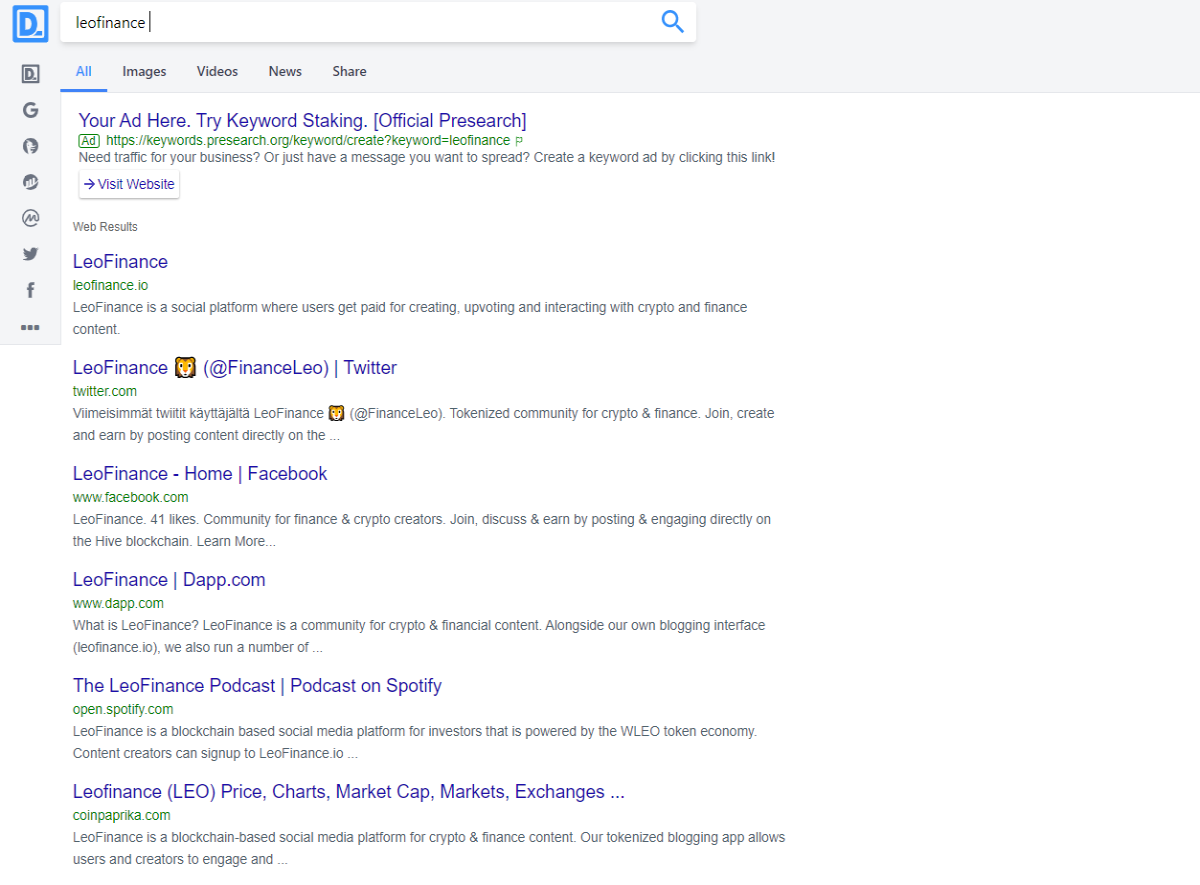Click the magnifying glass search icon
Screen dimensions: 1200x885
[x=673, y=22]
